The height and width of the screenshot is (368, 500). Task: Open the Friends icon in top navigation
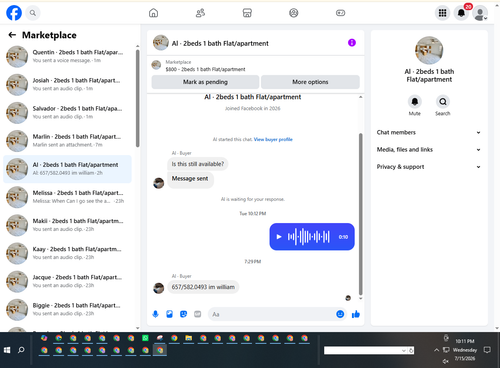pos(200,13)
